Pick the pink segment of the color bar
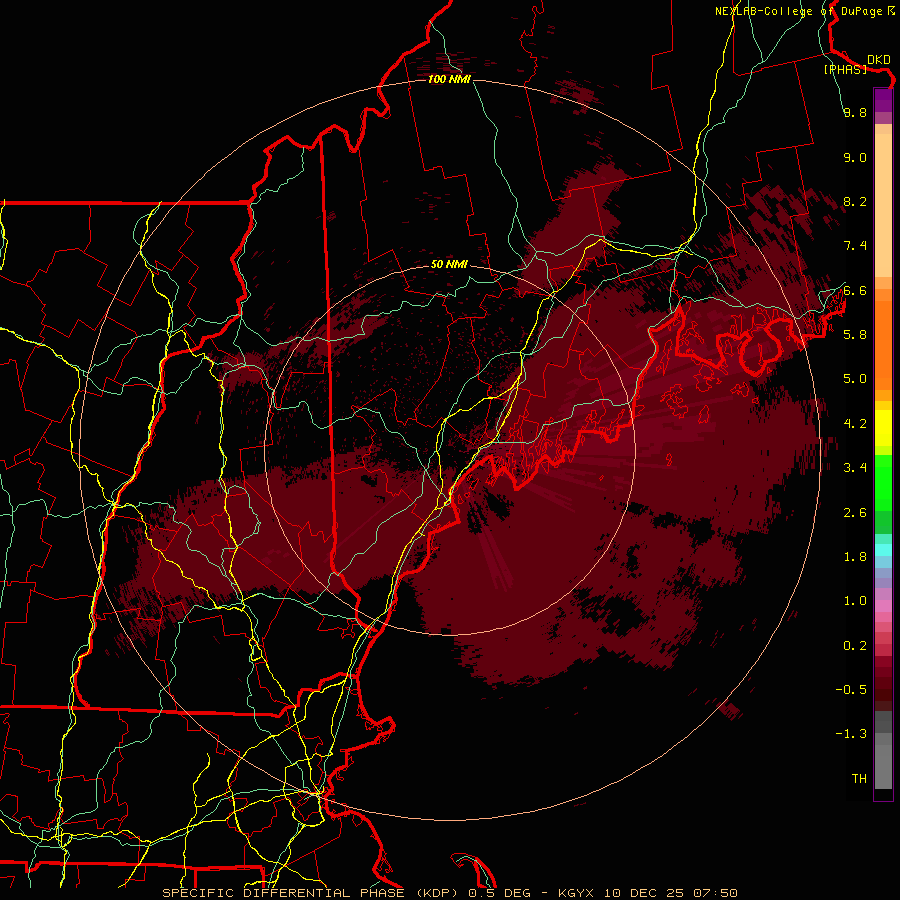 tap(883, 606)
